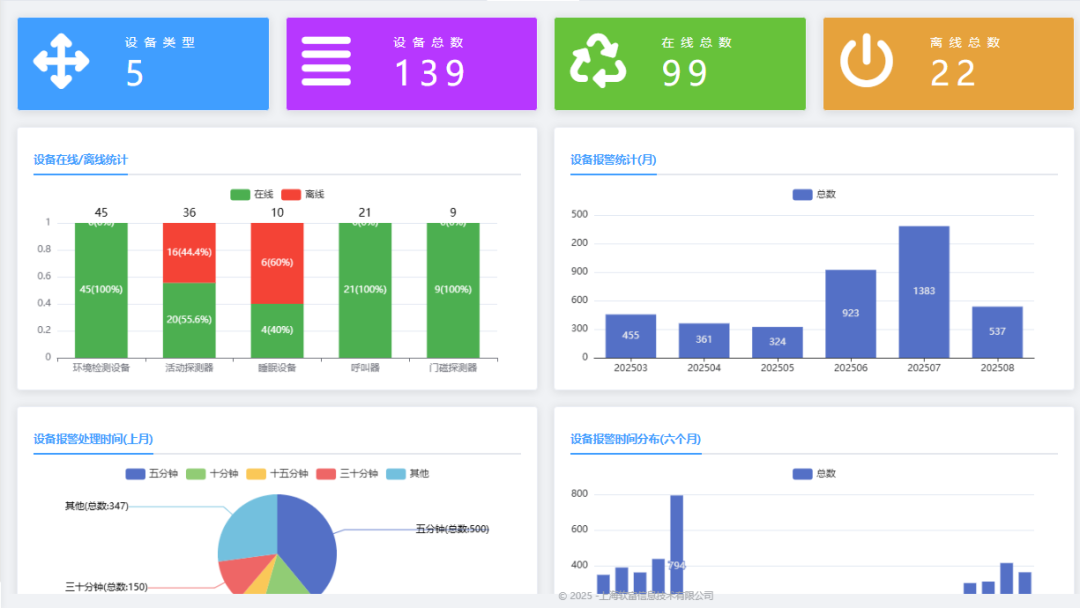
Task: Toggle the red 离线 legend item
Action: coord(302,194)
